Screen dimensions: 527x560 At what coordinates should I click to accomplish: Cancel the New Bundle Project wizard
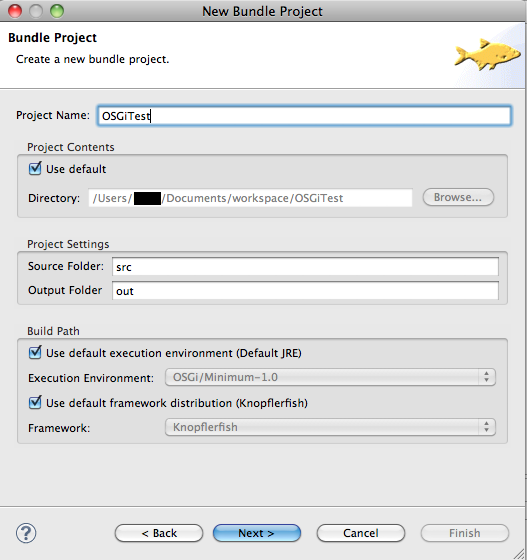tap(361, 533)
